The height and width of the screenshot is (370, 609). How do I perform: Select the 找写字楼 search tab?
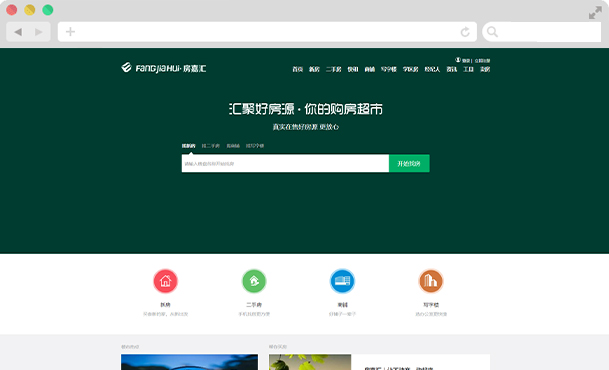tap(255, 146)
